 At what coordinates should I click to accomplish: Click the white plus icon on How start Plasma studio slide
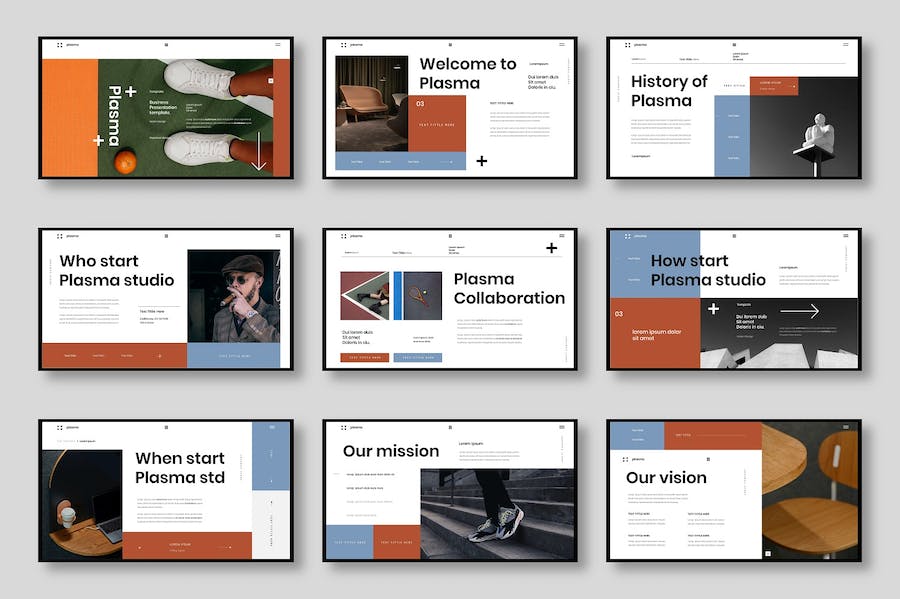coord(713,309)
